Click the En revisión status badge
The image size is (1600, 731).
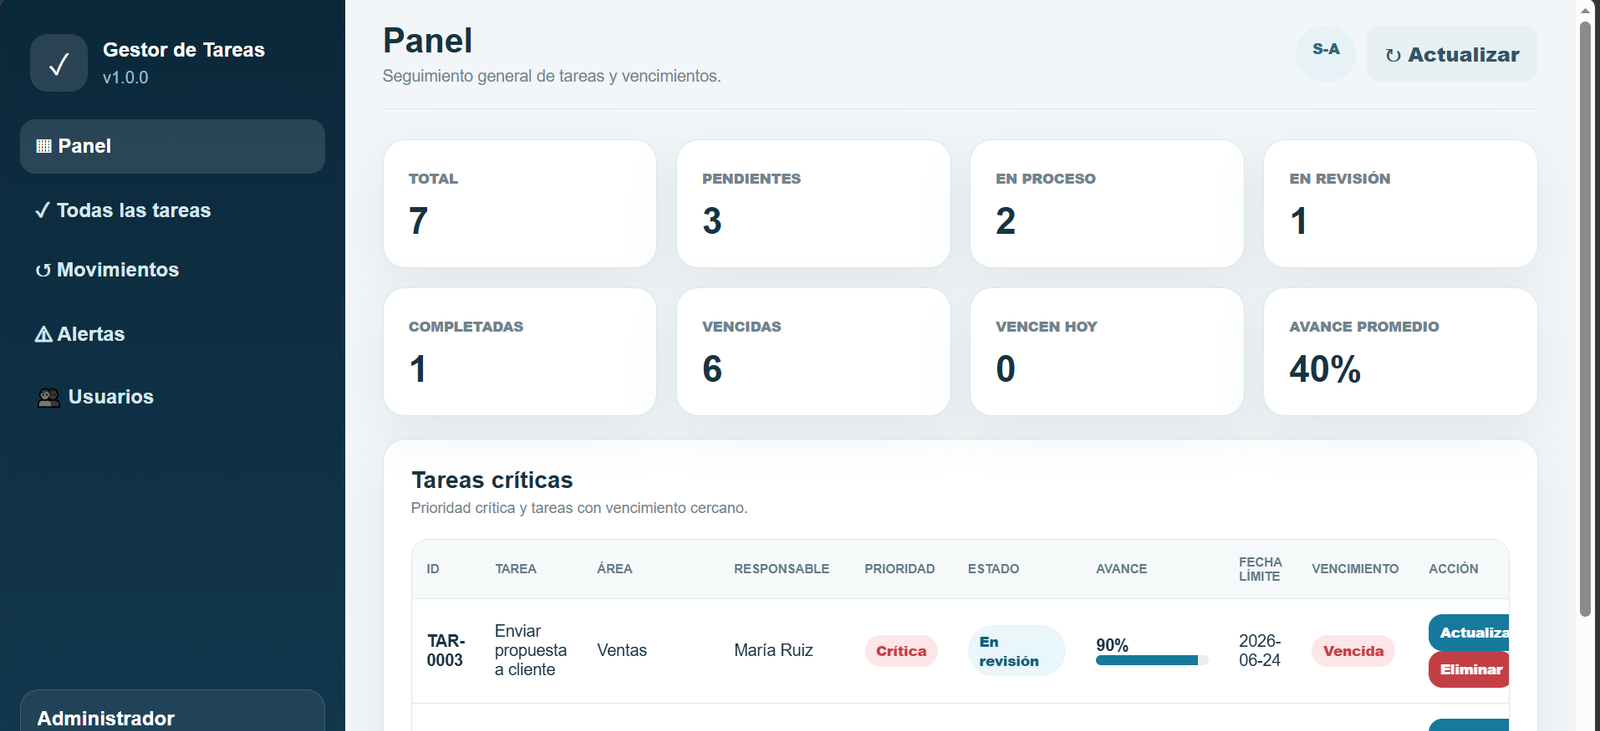tap(1016, 651)
